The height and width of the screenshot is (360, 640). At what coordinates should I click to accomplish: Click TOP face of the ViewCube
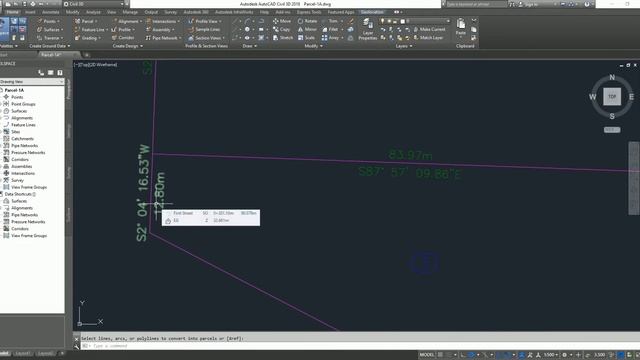(612, 97)
